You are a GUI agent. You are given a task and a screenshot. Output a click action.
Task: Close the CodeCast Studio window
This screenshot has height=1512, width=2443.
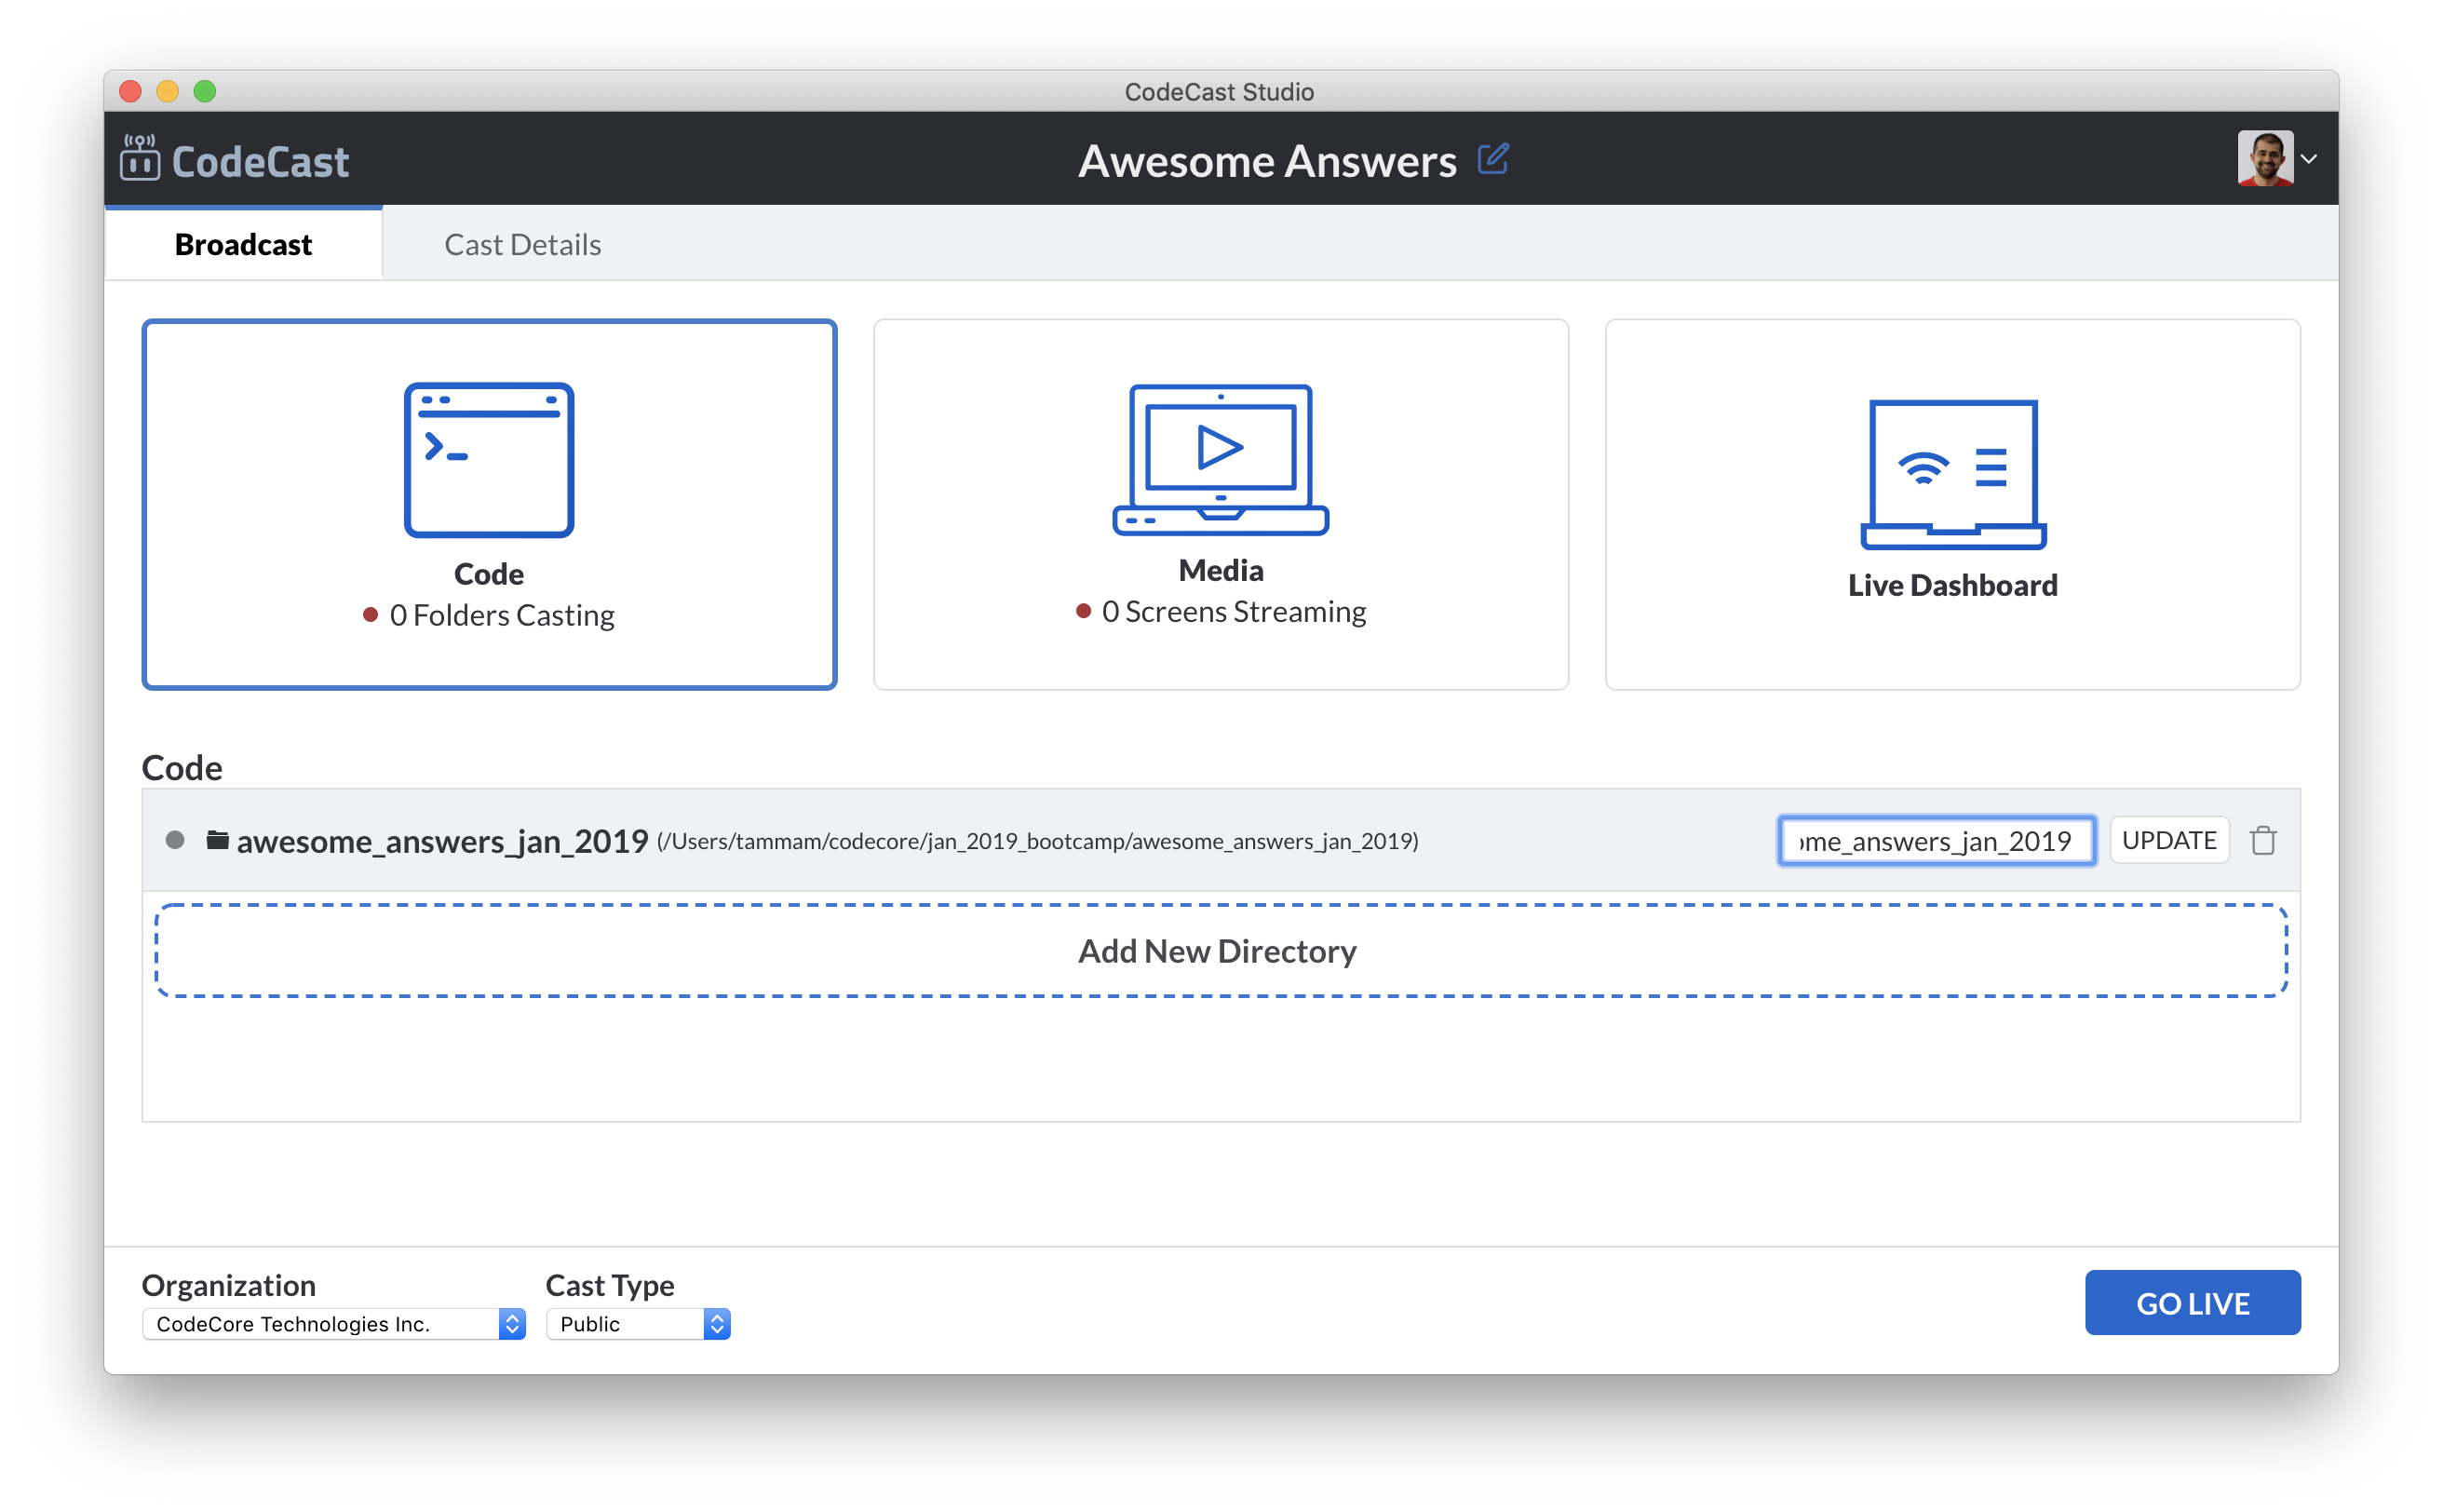(x=130, y=91)
